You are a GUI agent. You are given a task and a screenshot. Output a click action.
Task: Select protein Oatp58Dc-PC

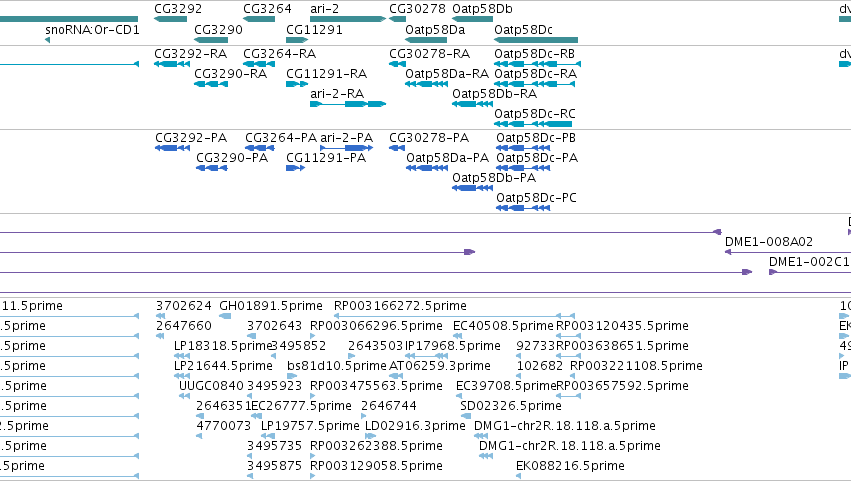point(536,198)
